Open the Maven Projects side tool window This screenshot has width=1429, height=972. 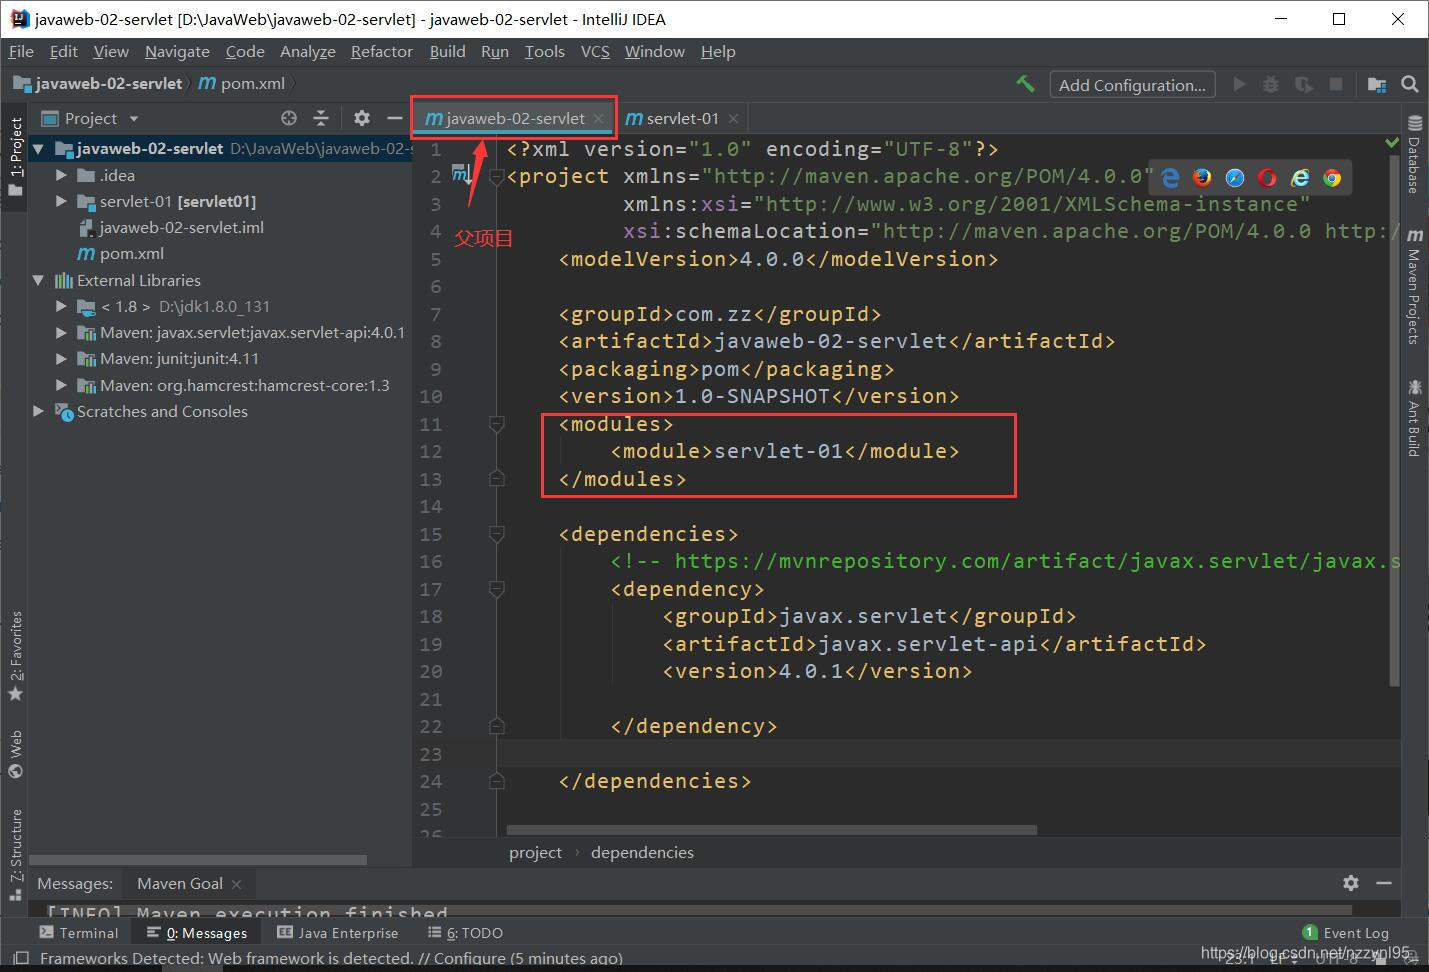tap(1414, 287)
